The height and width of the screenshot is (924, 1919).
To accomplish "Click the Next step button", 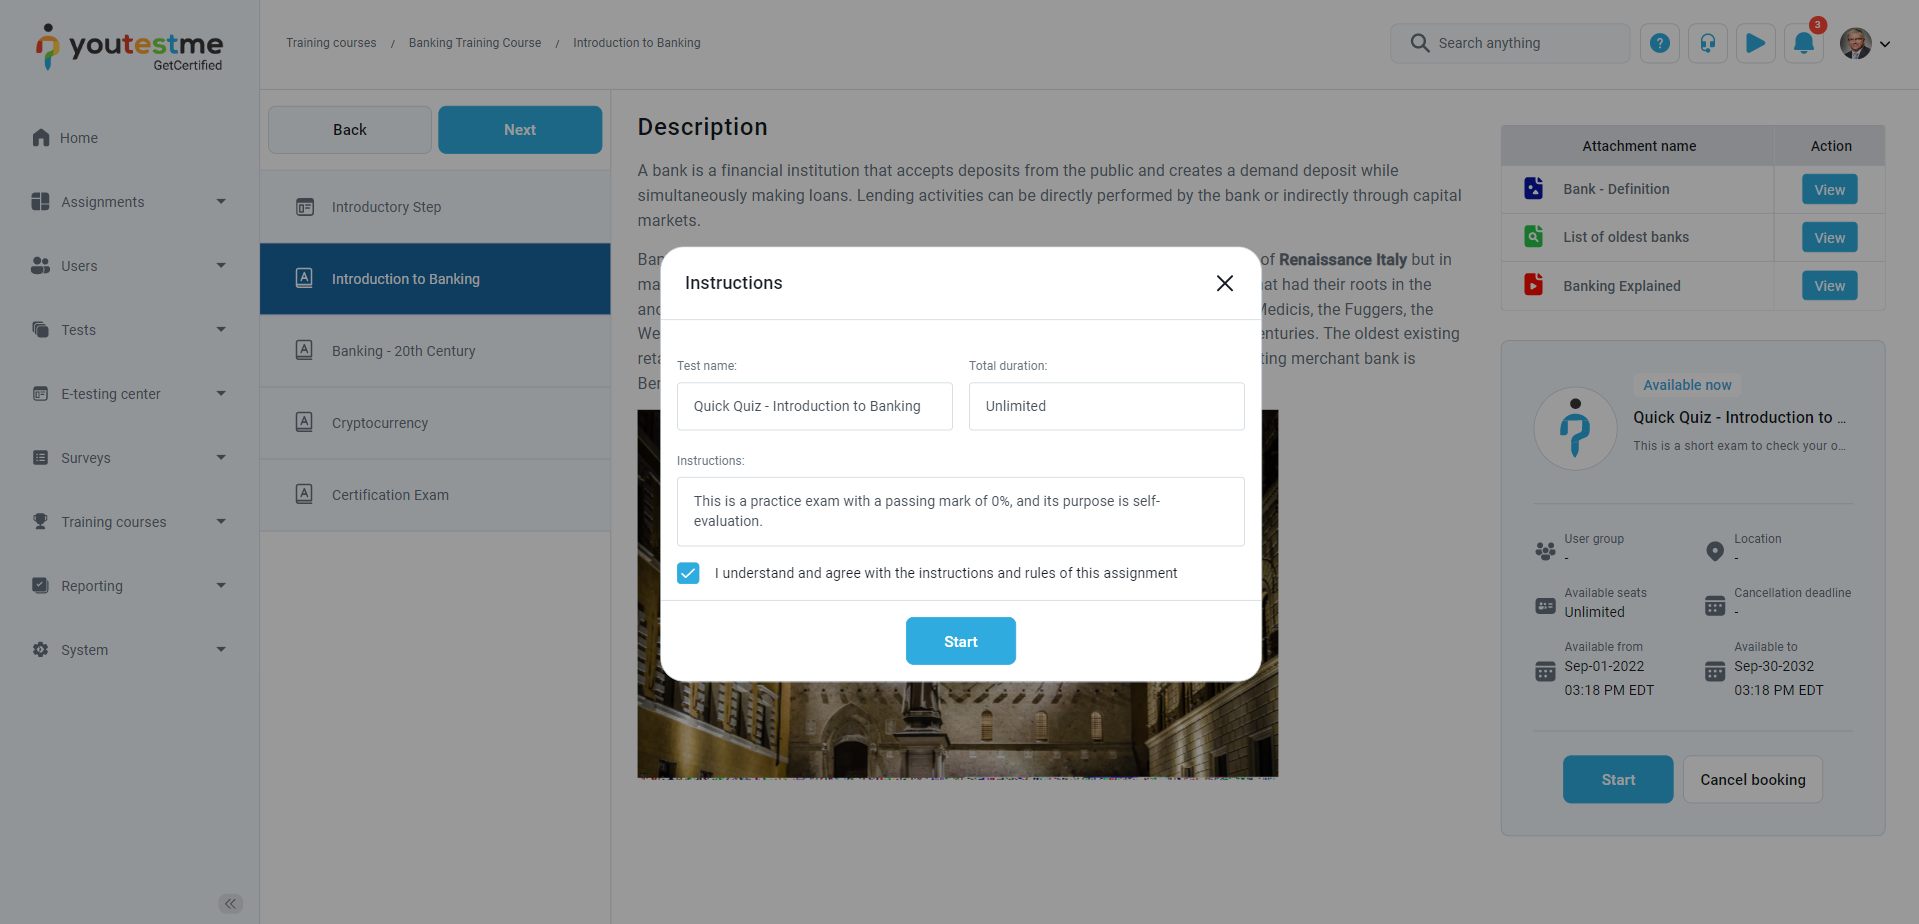I will click(520, 130).
